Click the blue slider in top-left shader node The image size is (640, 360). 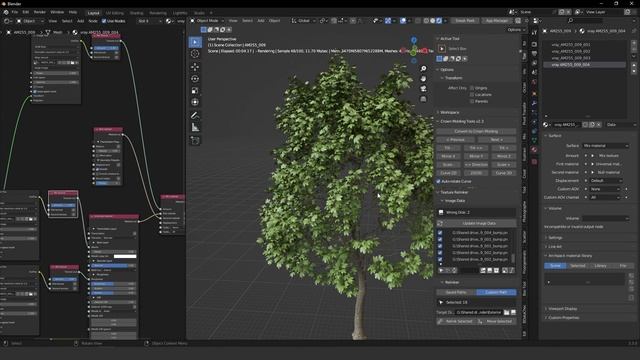106,48
